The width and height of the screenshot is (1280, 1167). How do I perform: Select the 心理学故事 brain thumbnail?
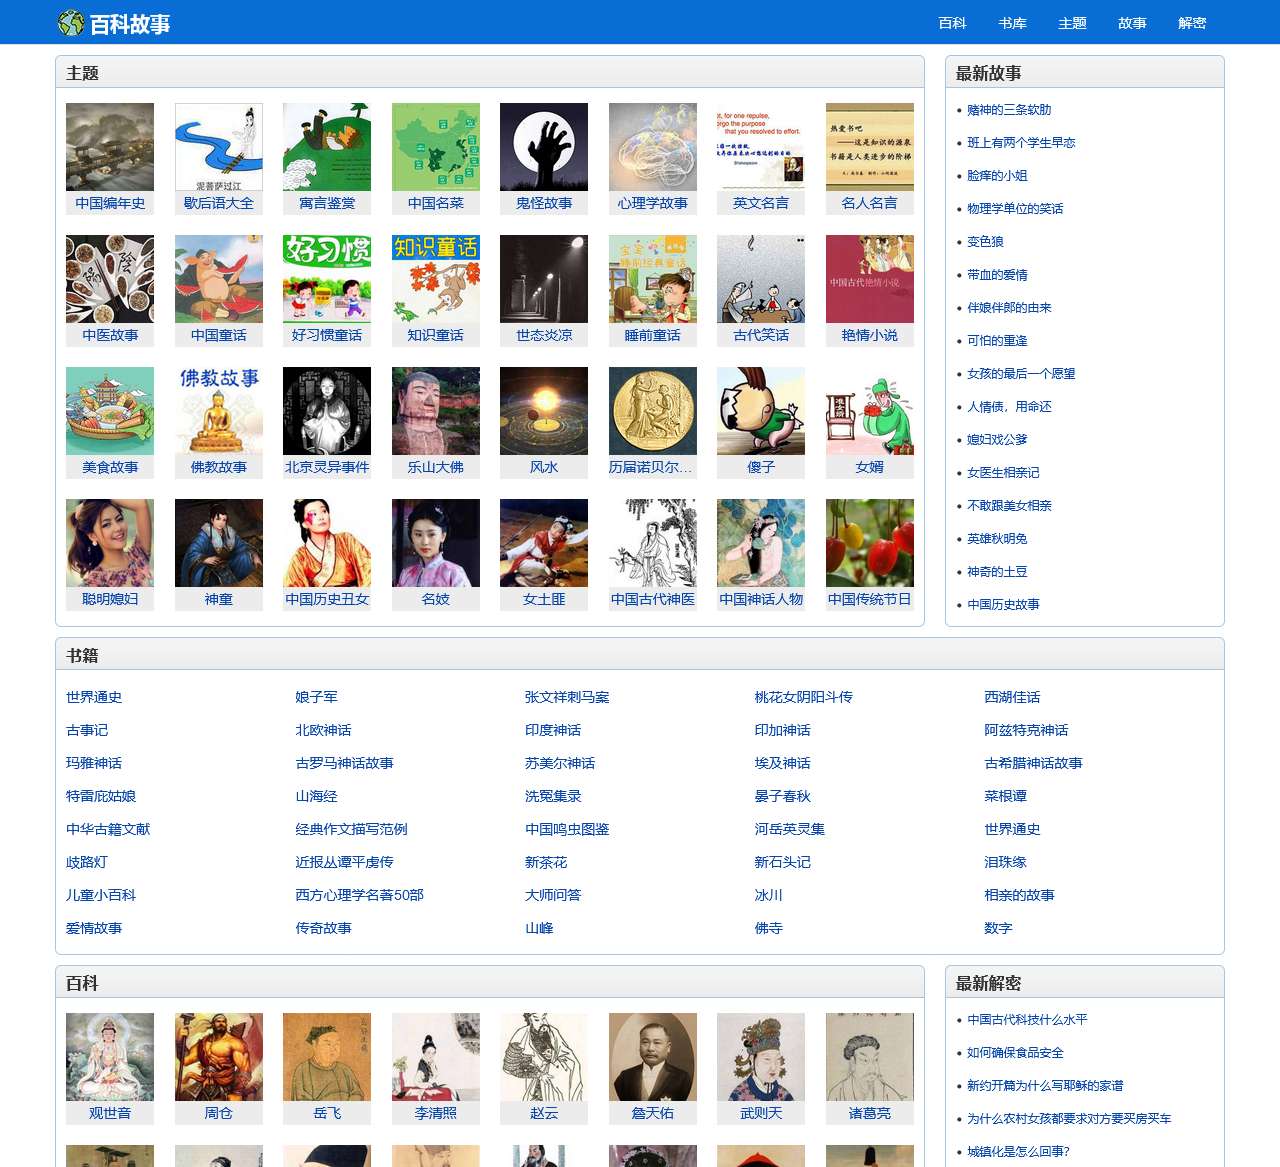click(653, 147)
